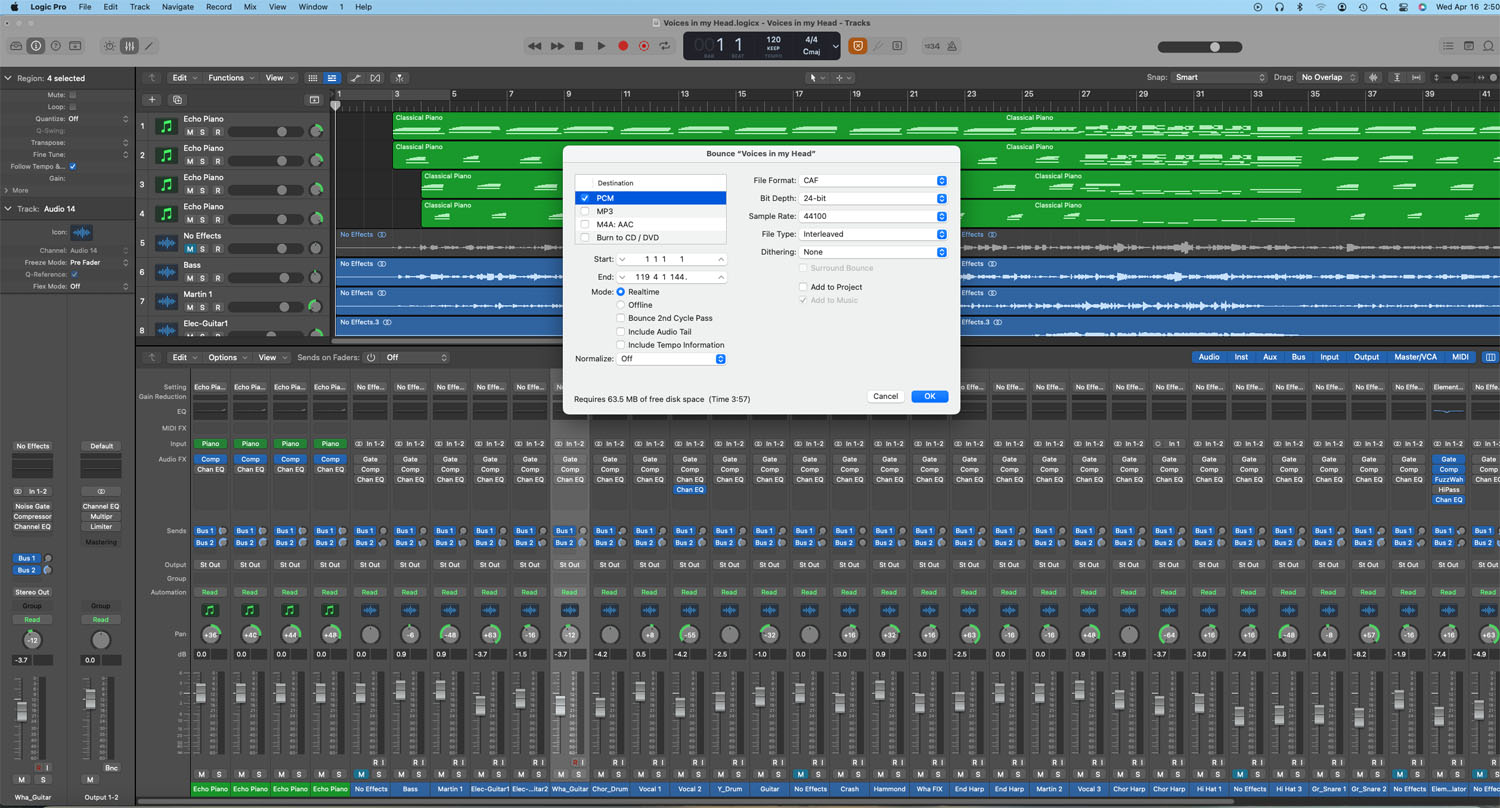The image size is (1500, 808).
Task: Open the Navigate menu in menu bar
Action: 178,7
